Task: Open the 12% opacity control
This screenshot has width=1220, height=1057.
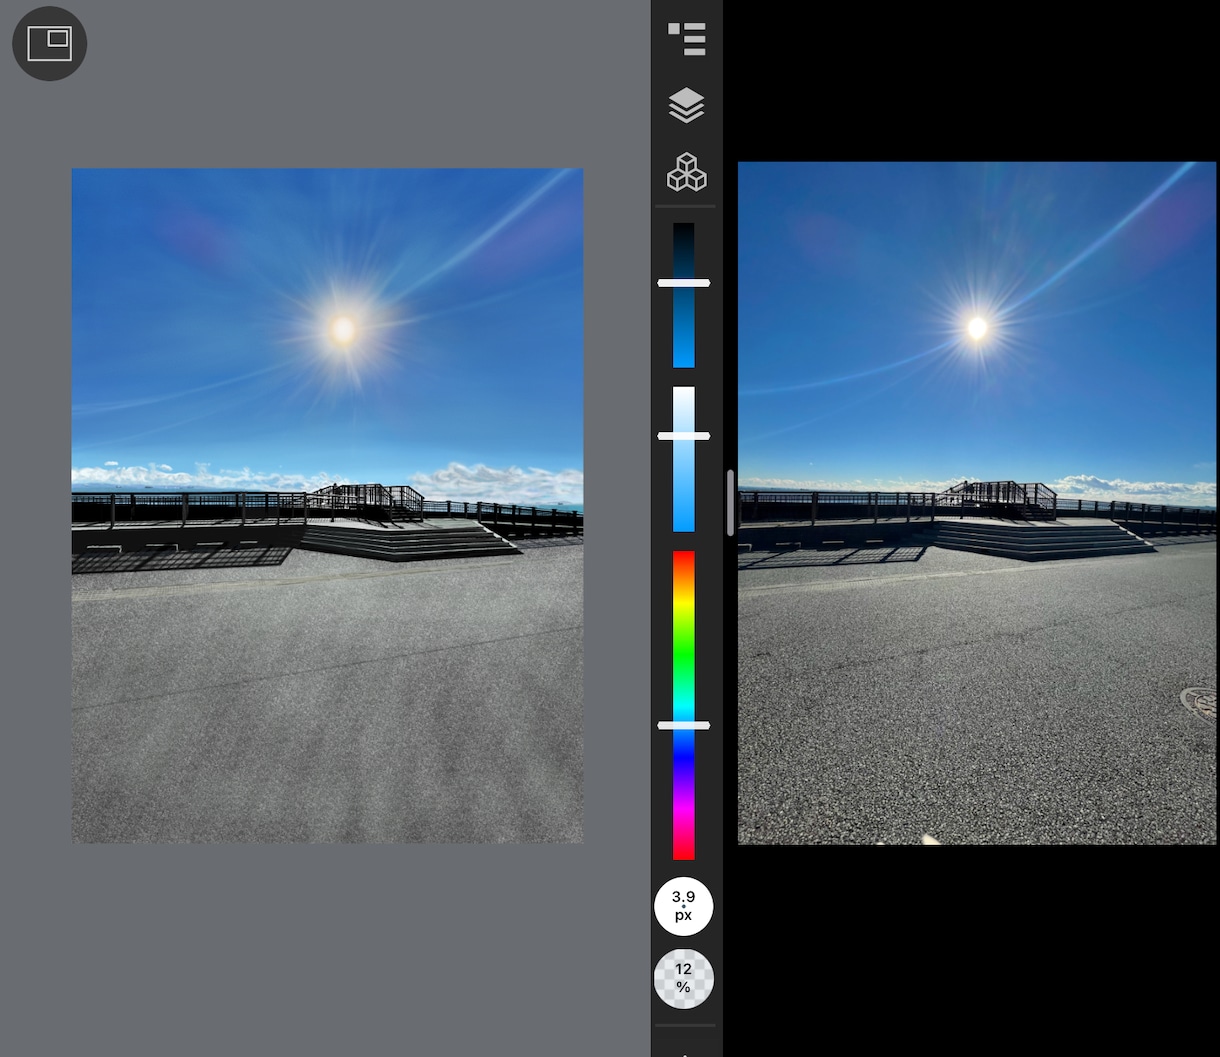Action: pyautogui.click(x=683, y=979)
